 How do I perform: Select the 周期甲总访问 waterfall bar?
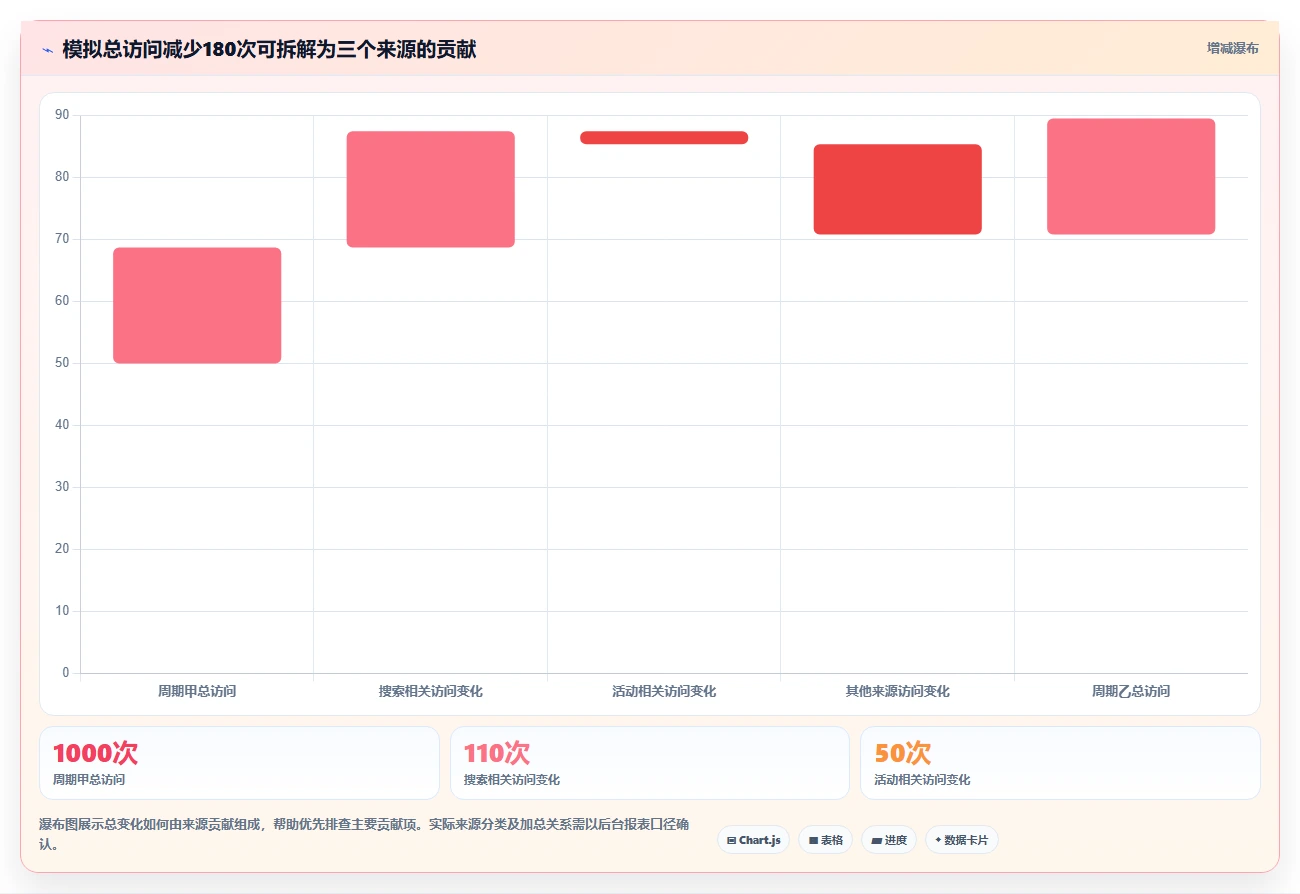tap(197, 305)
